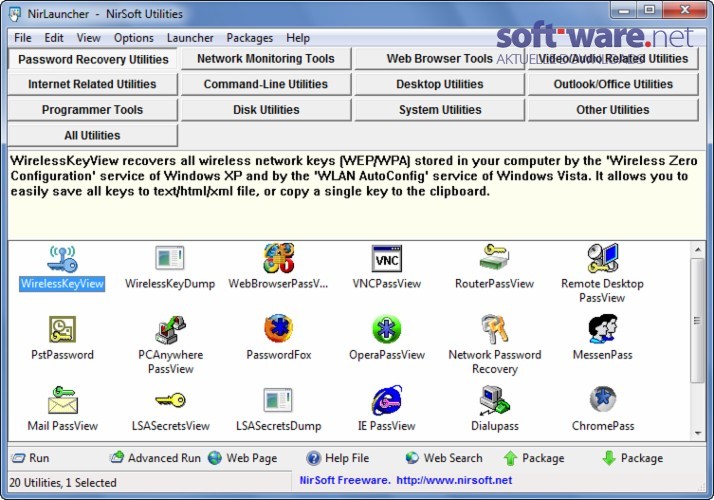Click Advanced Run in the toolbar
This screenshot has width=714, height=500.
coord(155,458)
